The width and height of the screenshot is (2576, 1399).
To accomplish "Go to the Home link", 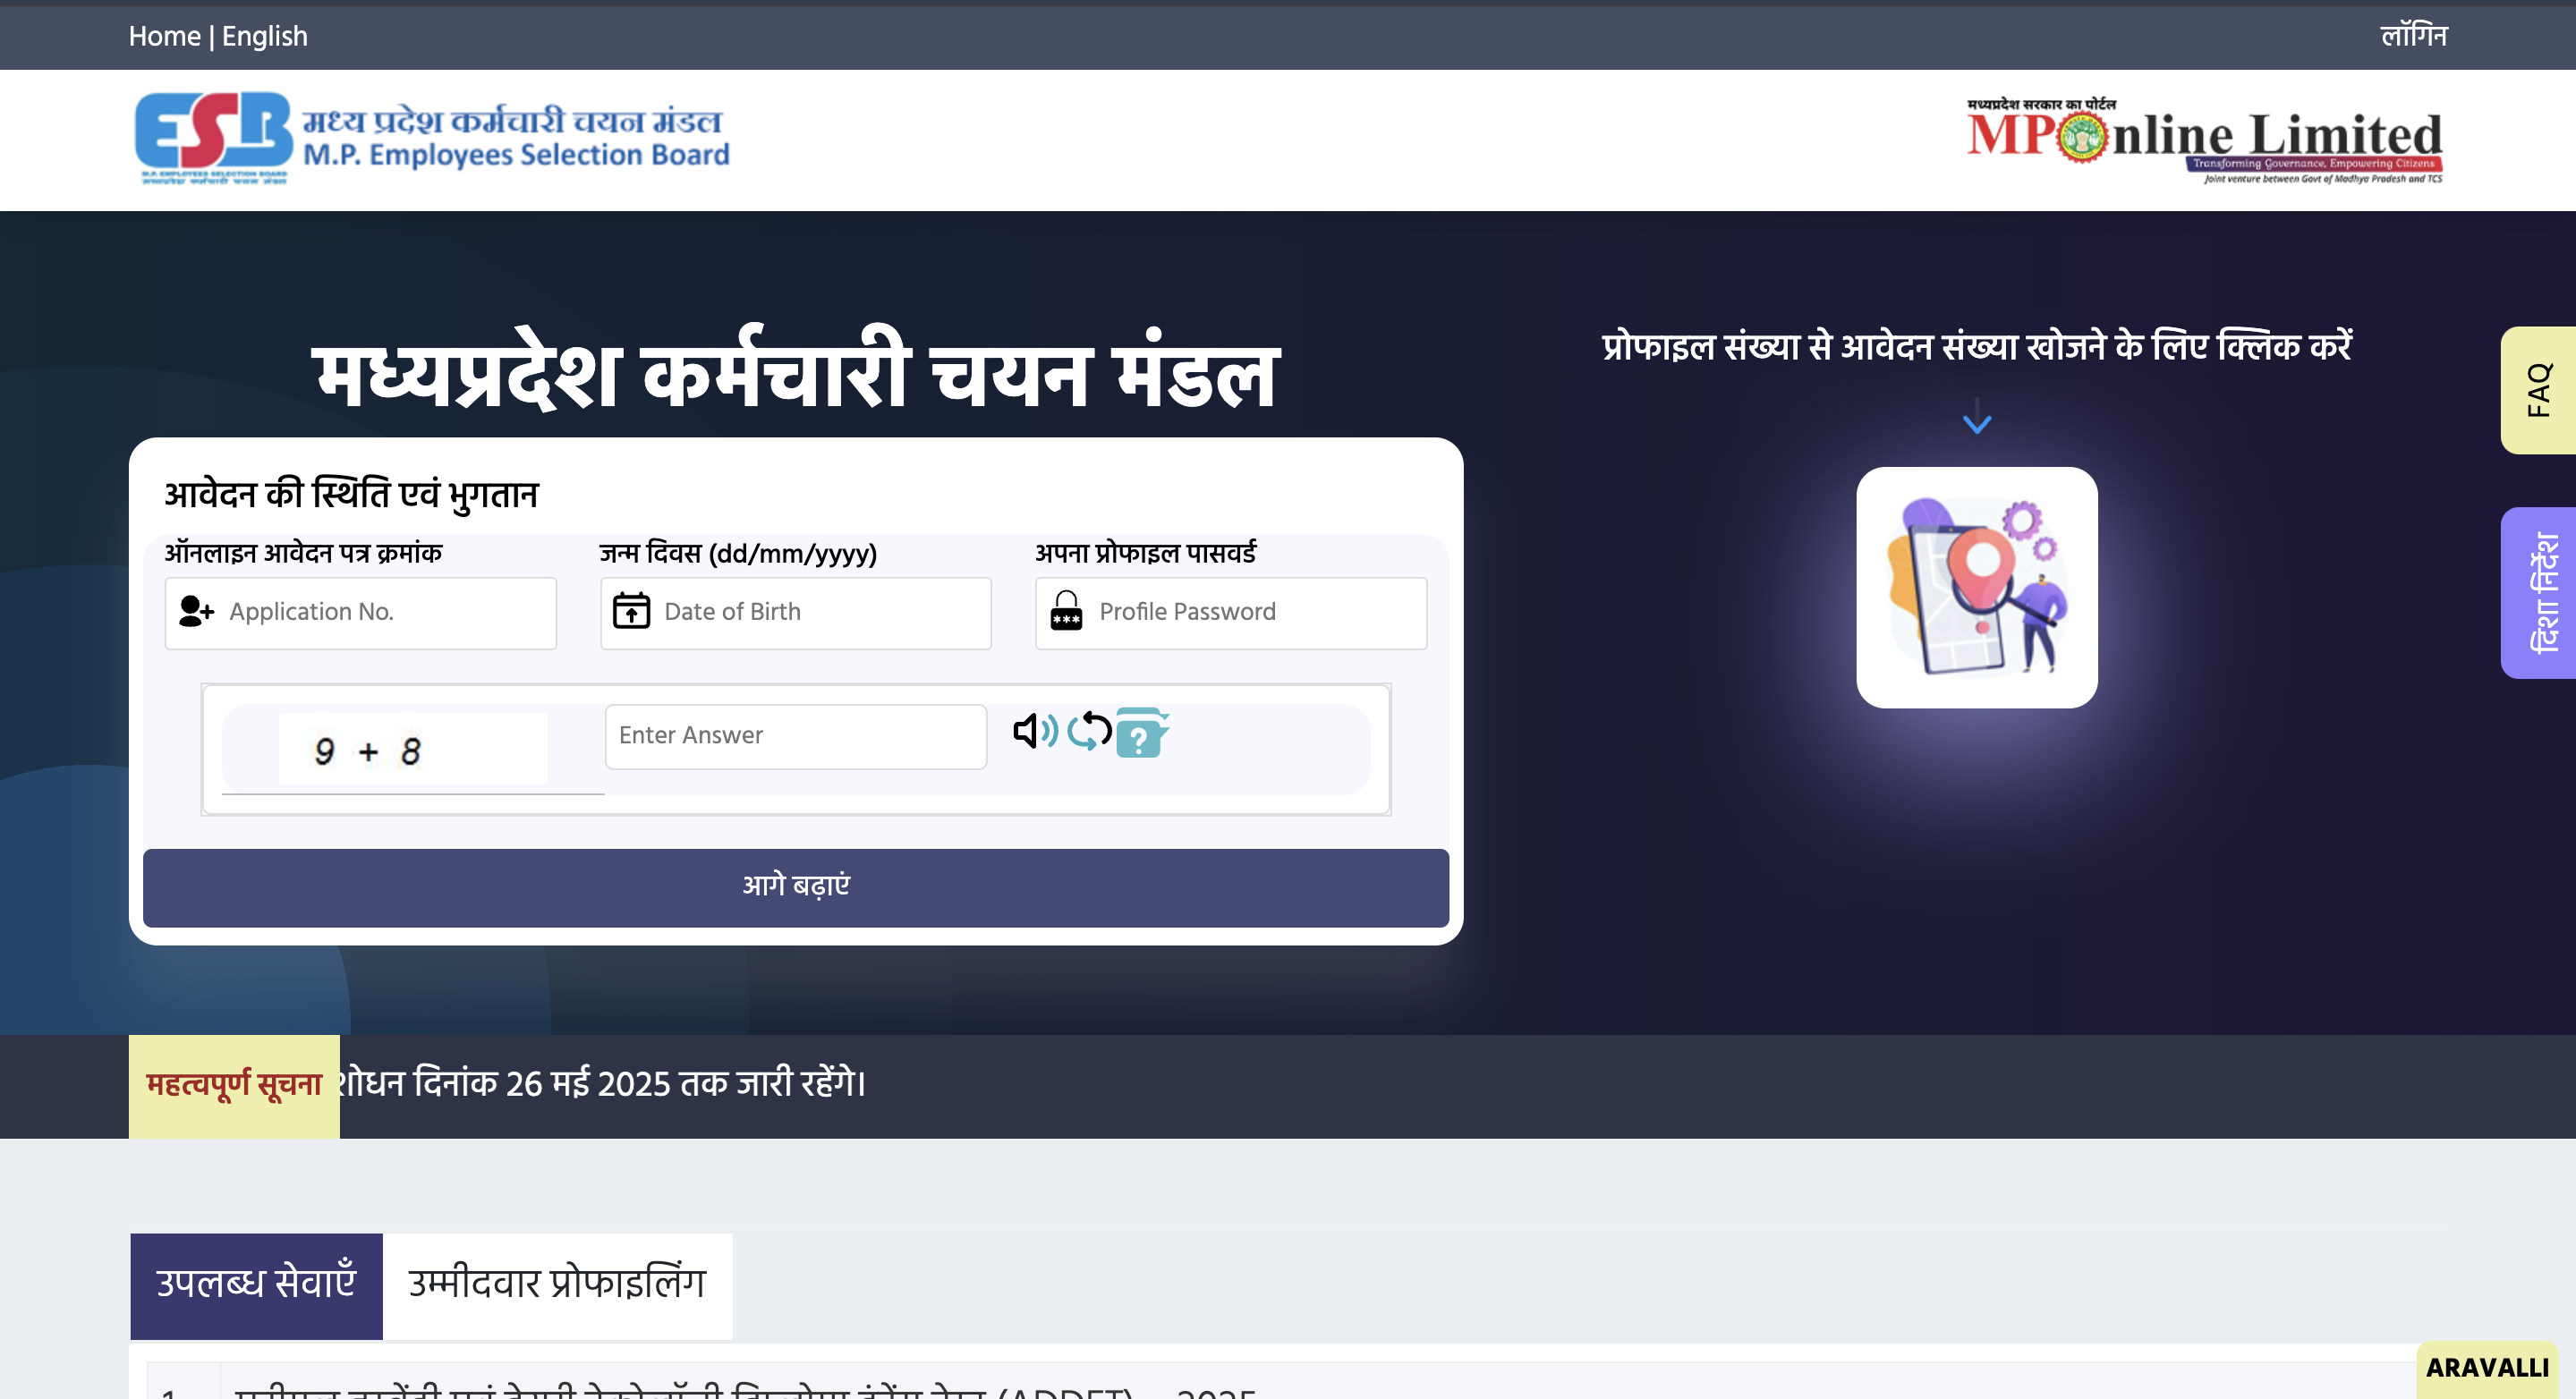I will 164,36.
